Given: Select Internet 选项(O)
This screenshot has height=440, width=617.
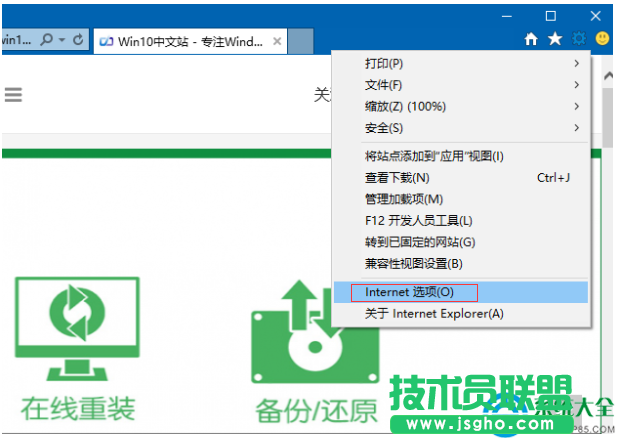Looking at the screenshot, I should pos(461,292).
